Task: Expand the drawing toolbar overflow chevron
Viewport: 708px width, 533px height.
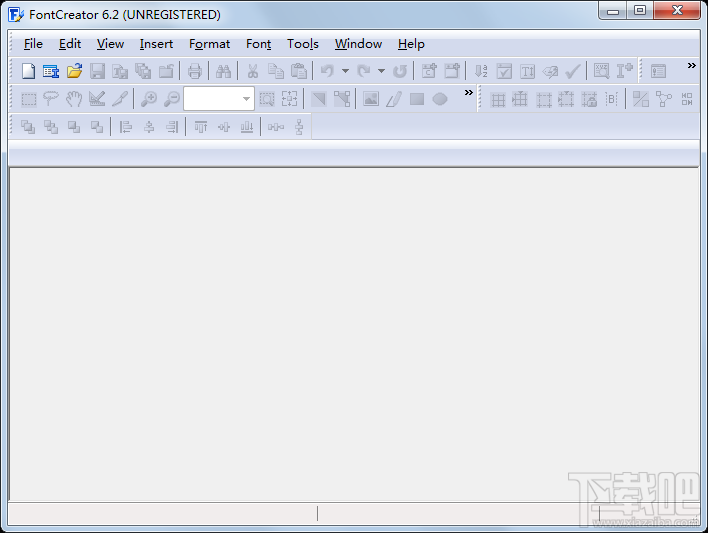Action: [469, 93]
